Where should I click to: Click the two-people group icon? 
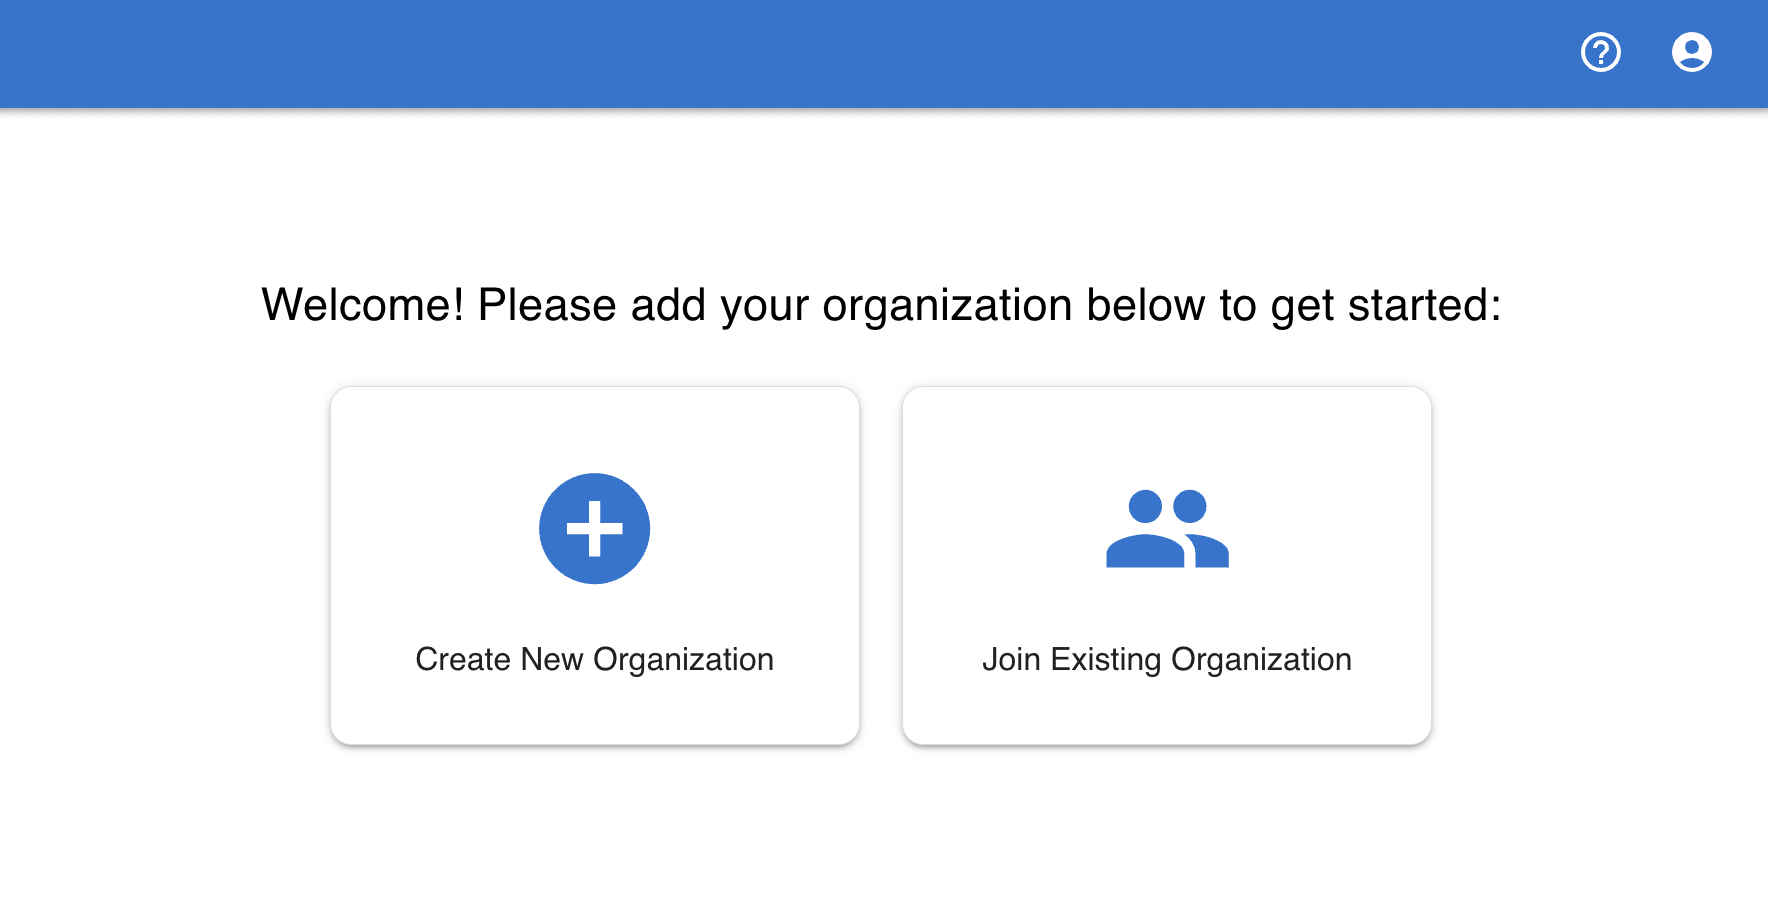pyautogui.click(x=1166, y=528)
